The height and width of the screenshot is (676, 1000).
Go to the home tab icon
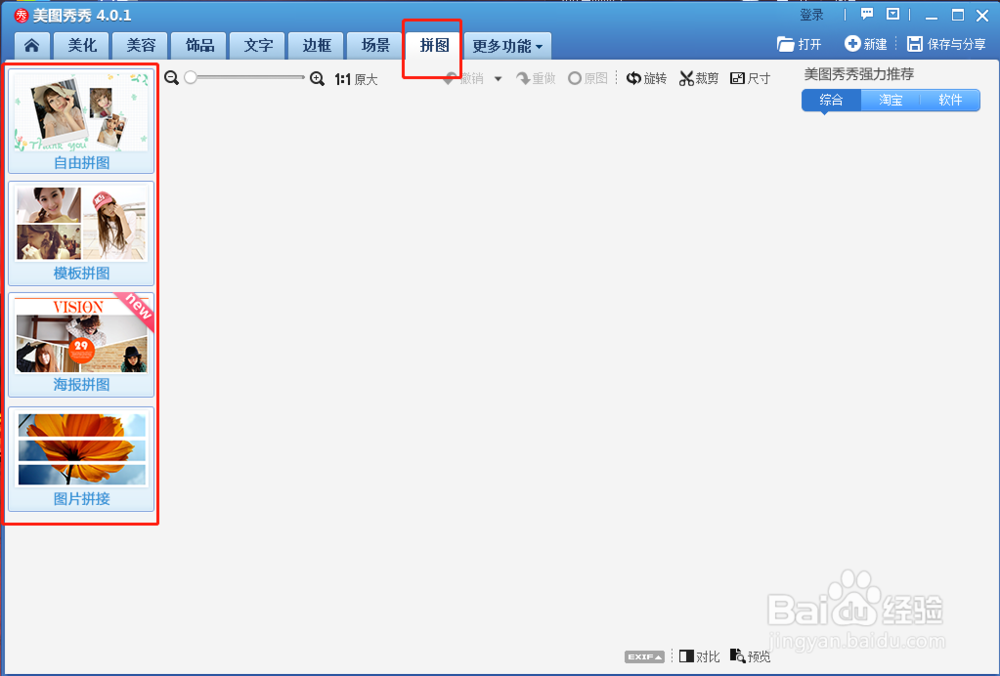pos(32,45)
